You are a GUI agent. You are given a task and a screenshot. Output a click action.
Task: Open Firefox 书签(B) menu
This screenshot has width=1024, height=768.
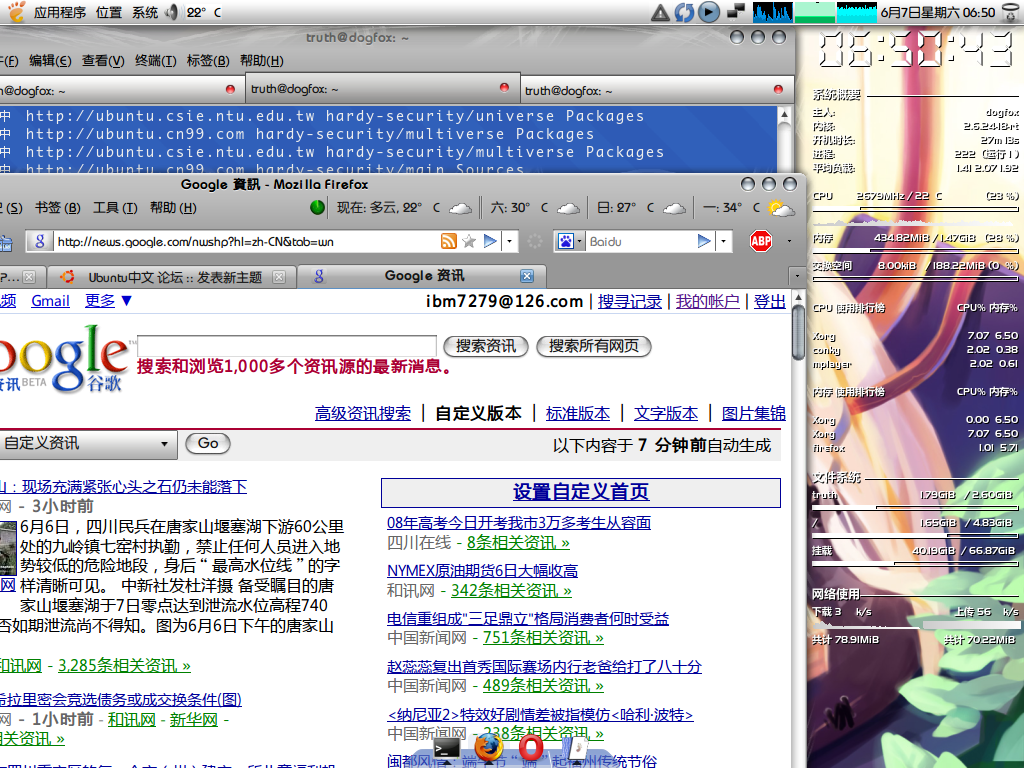tap(57, 208)
